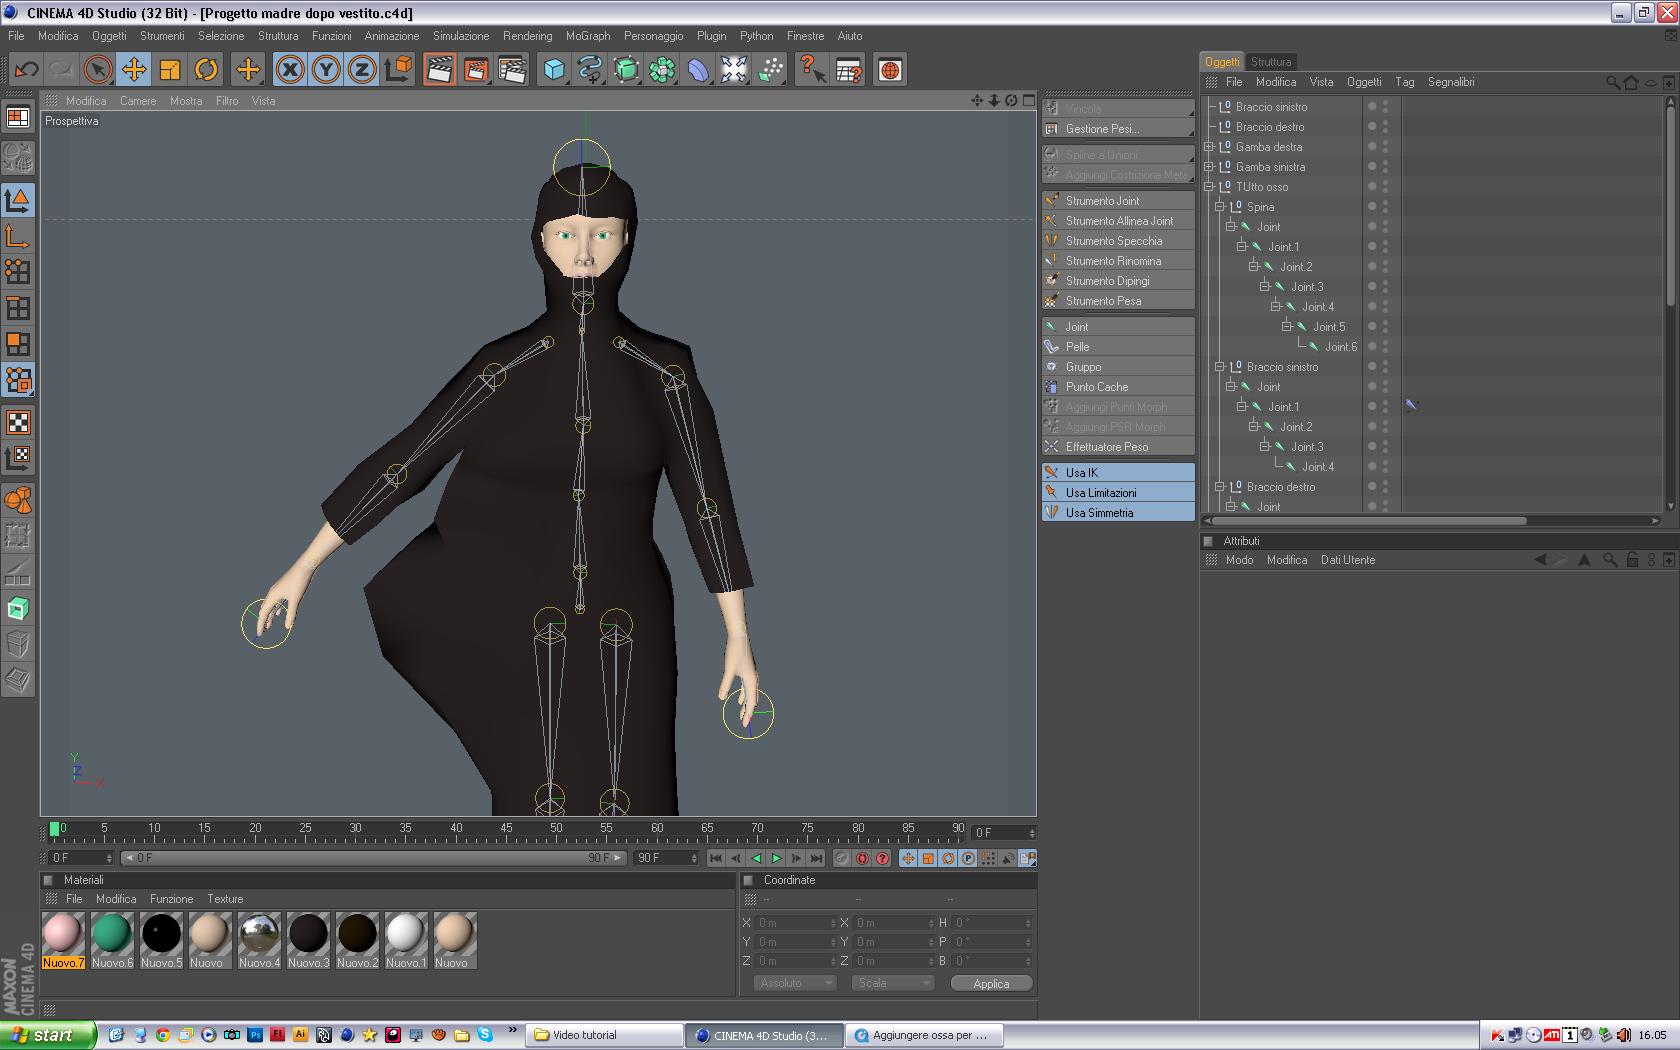The width and height of the screenshot is (1680, 1050).
Task: Select the Rotate tool icon
Action: pos(206,70)
